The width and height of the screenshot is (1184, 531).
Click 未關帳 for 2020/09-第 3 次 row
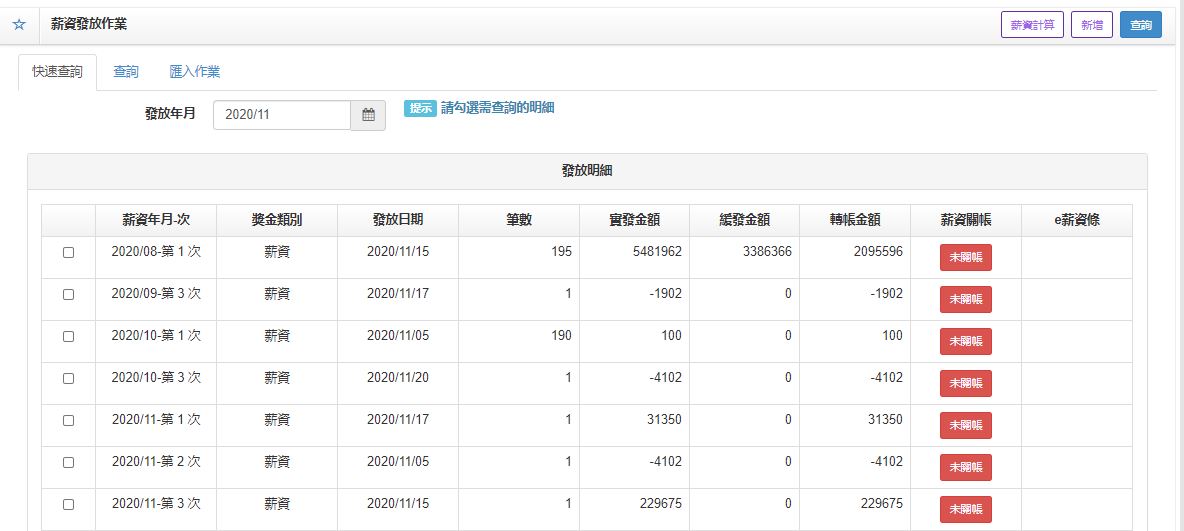(x=966, y=300)
